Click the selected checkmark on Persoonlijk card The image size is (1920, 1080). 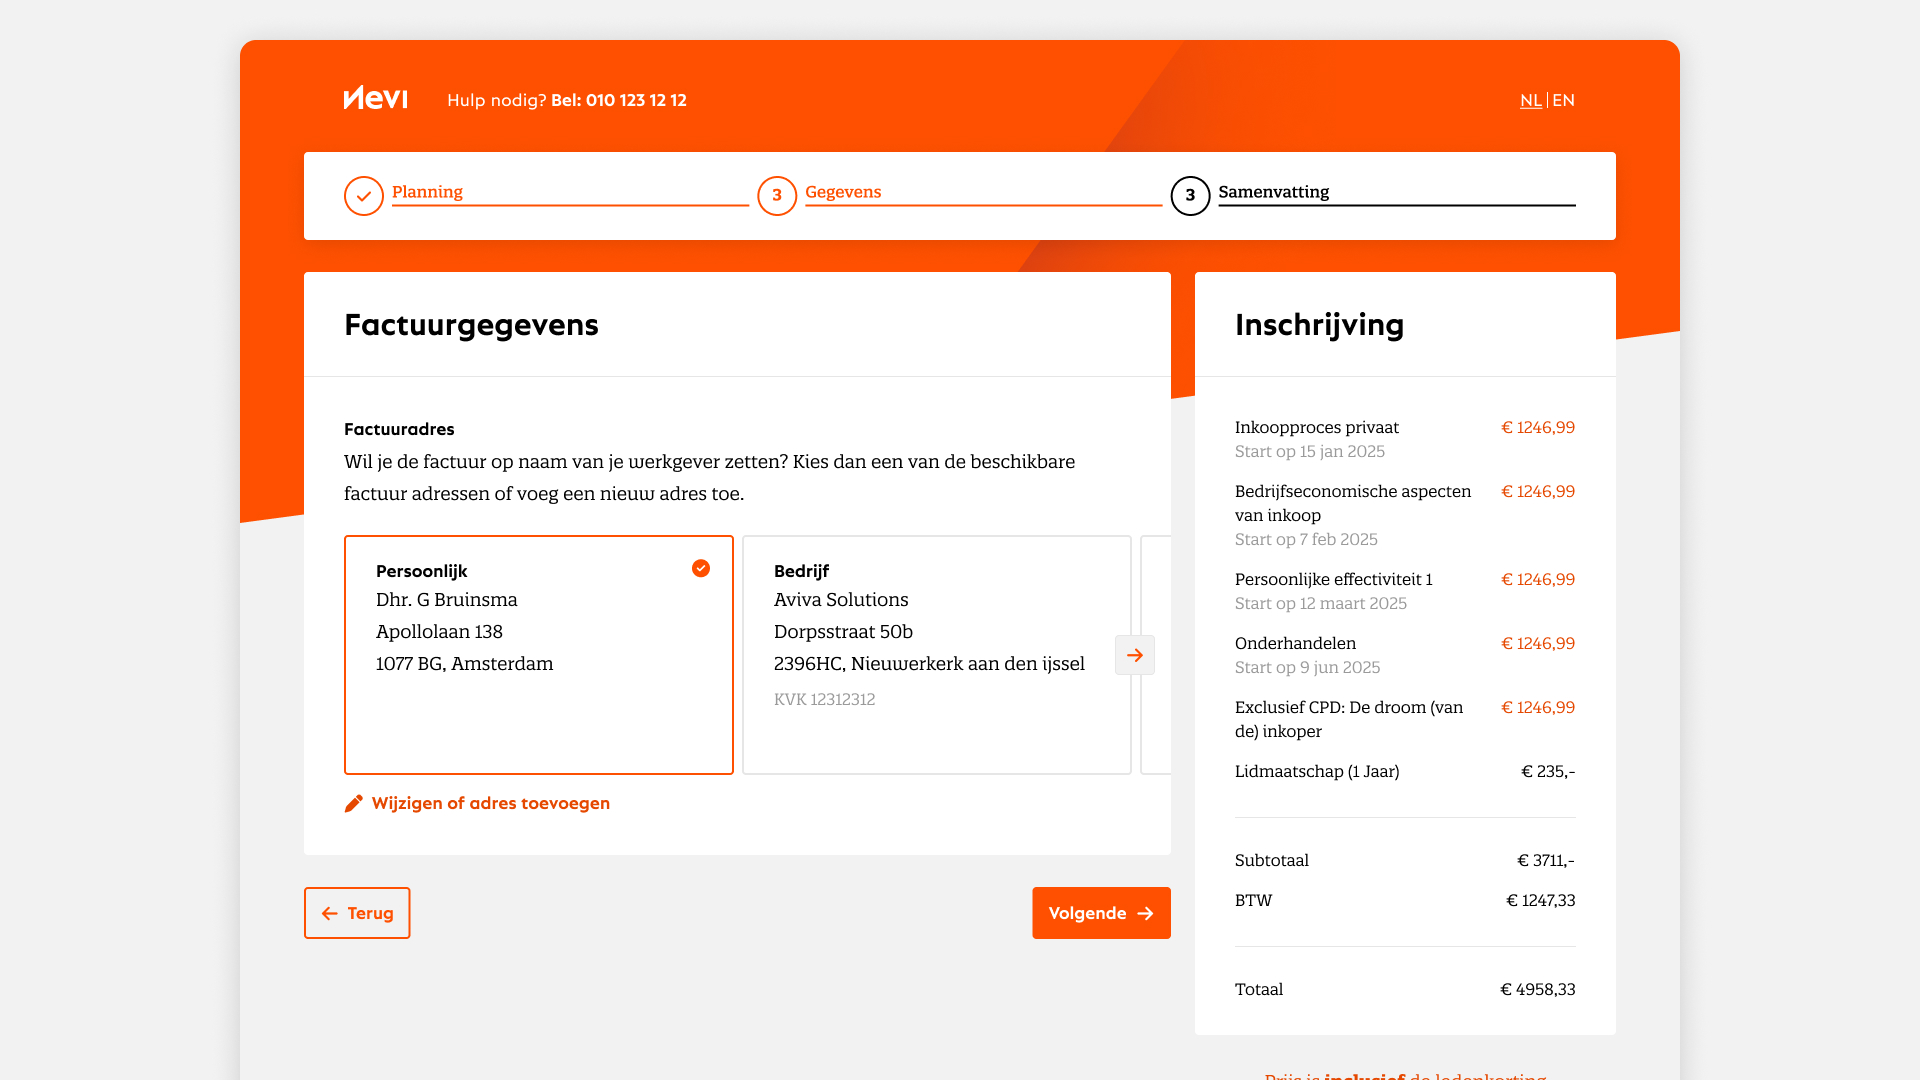coord(701,568)
